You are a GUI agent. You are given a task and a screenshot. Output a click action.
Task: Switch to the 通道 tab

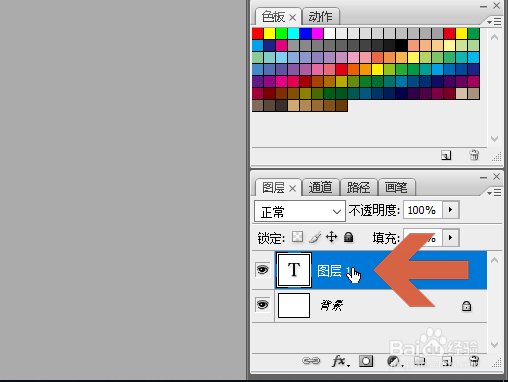point(320,187)
